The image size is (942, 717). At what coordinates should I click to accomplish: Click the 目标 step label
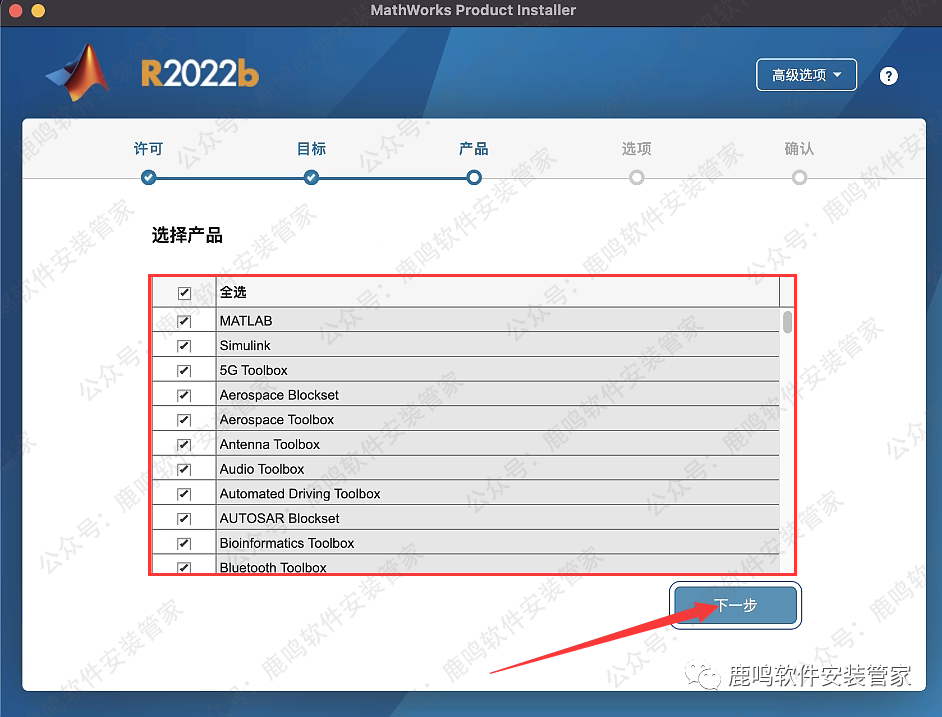(311, 149)
